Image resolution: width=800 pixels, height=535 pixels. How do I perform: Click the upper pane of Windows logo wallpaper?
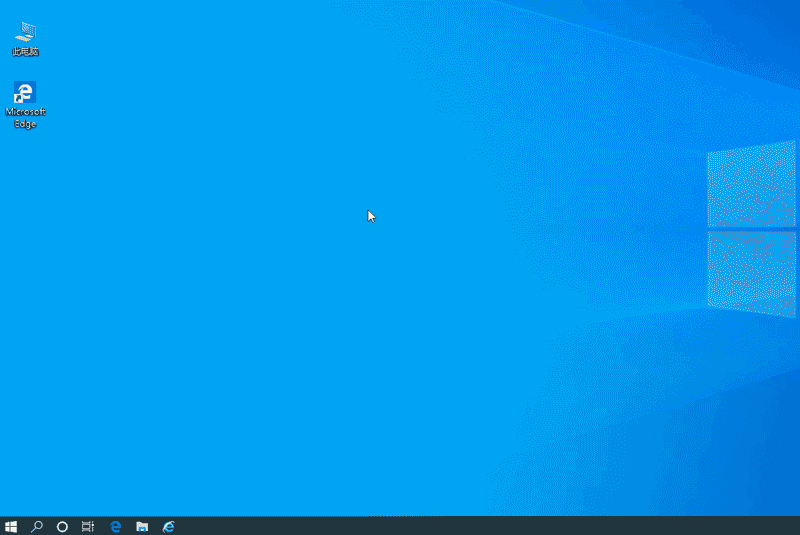point(752,185)
